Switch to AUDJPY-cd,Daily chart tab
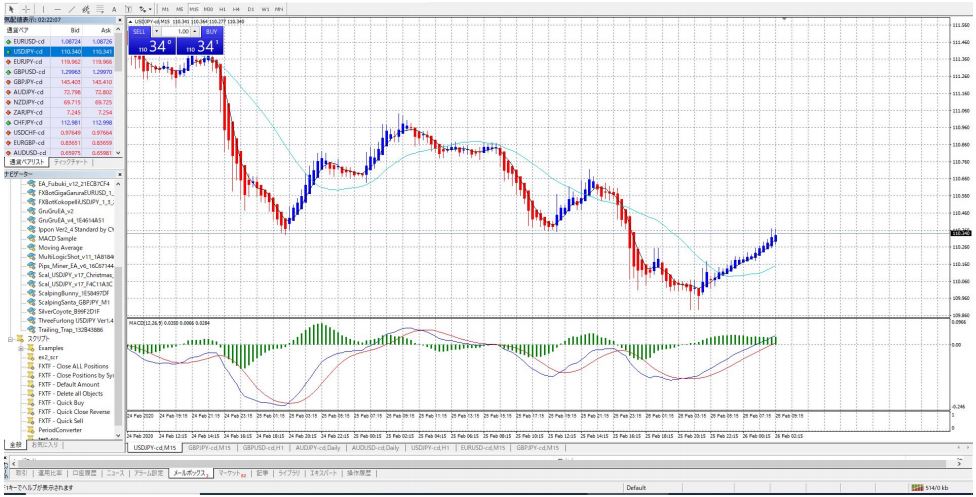Screen dimensions: 976x497 318,447
